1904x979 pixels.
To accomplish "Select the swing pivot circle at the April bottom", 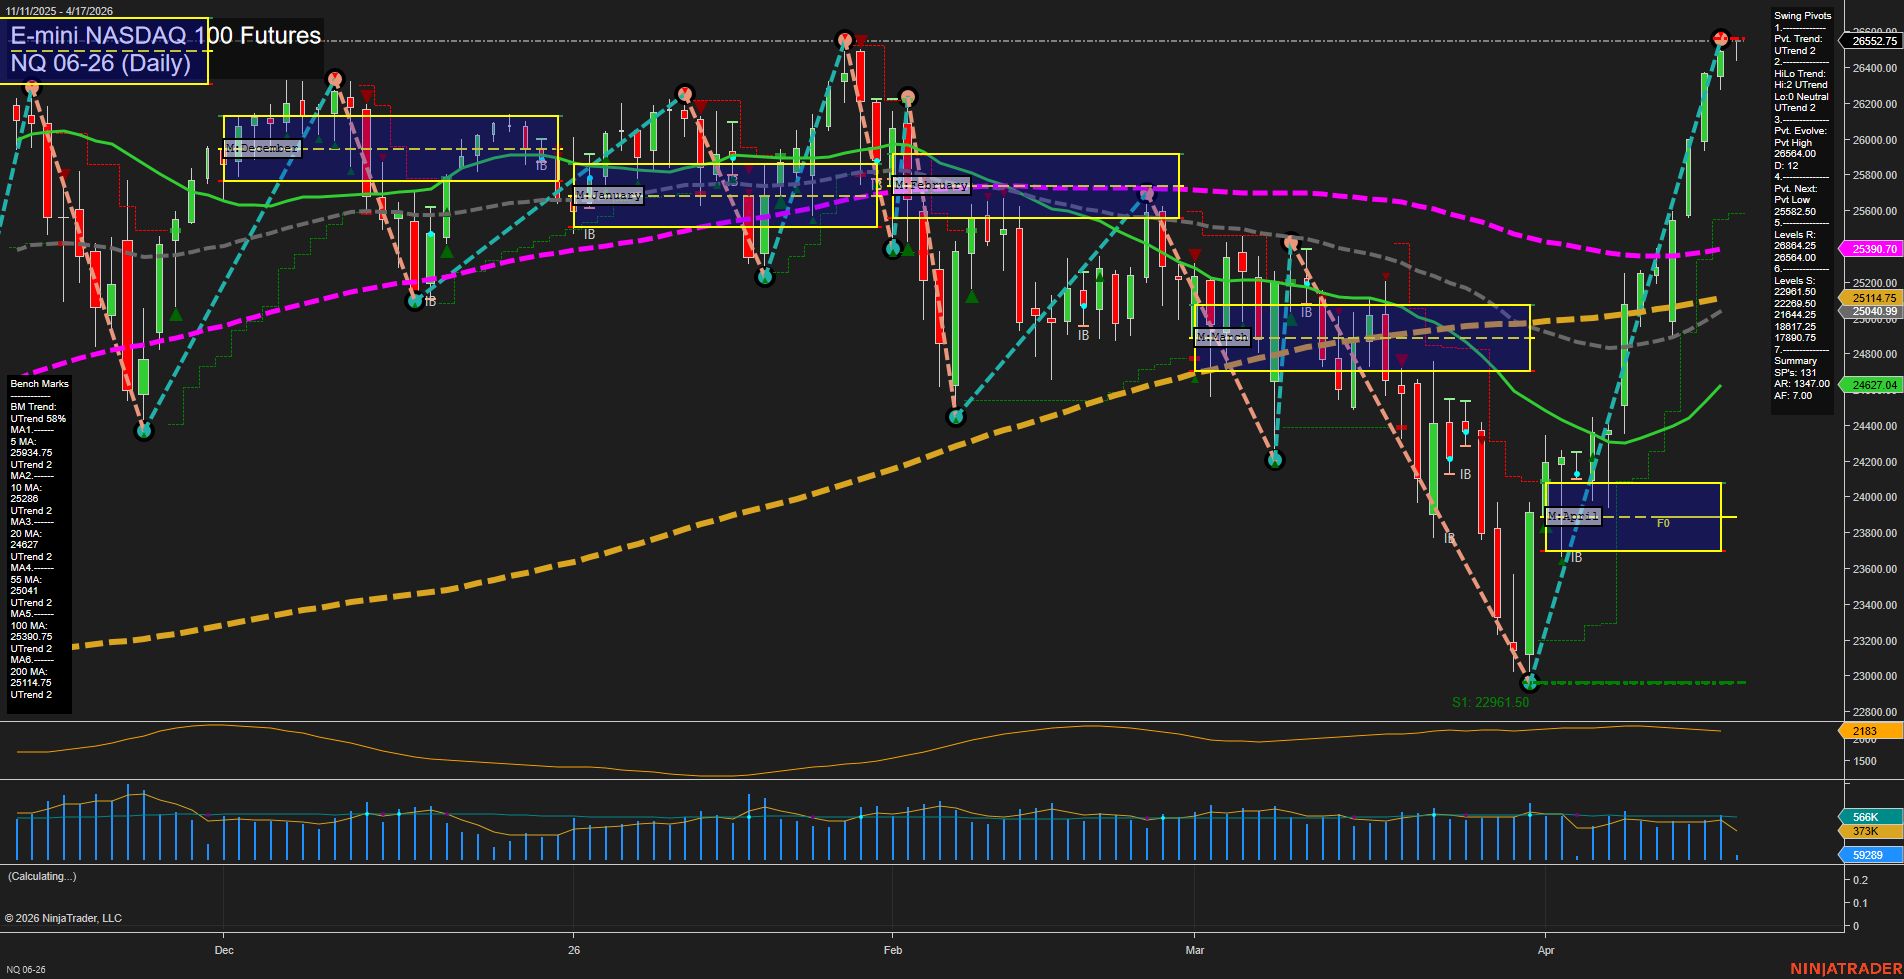I will coord(1529,683).
